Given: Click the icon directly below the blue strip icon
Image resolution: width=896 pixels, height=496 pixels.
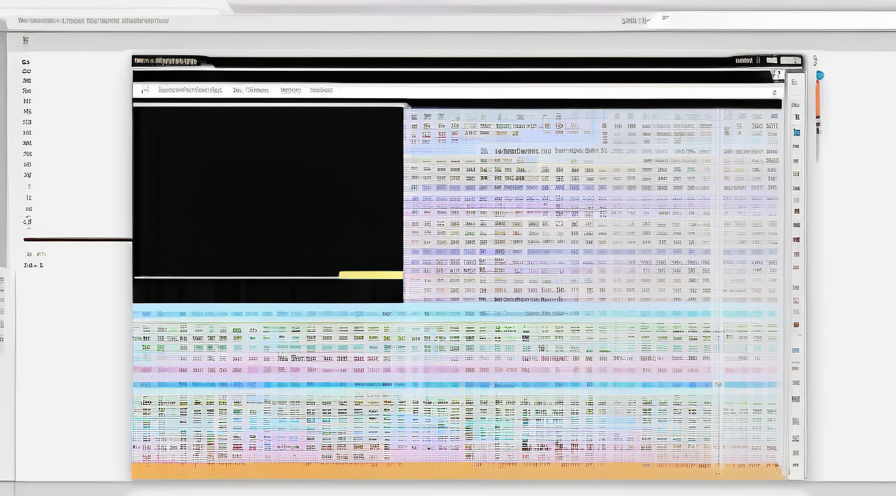Looking at the screenshot, I should click(x=796, y=146).
